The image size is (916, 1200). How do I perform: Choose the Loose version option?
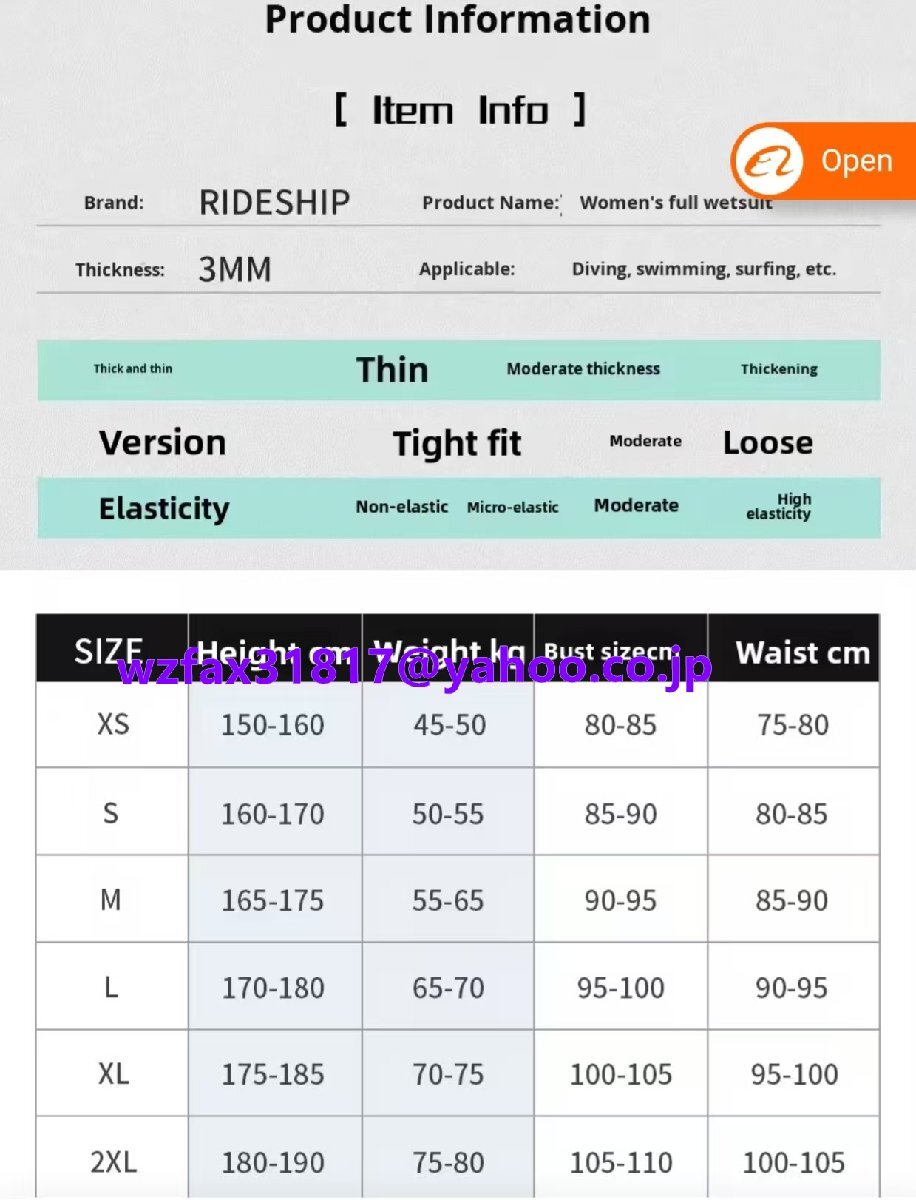tap(768, 443)
